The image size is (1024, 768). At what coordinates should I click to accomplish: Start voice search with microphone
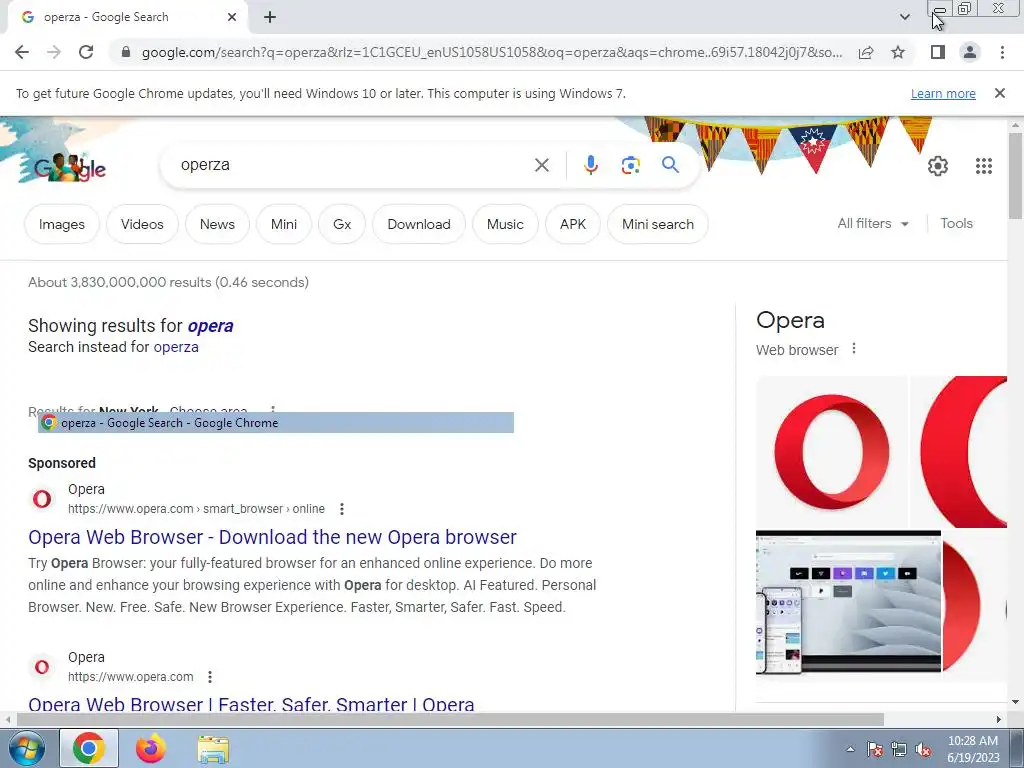click(x=590, y=165)
